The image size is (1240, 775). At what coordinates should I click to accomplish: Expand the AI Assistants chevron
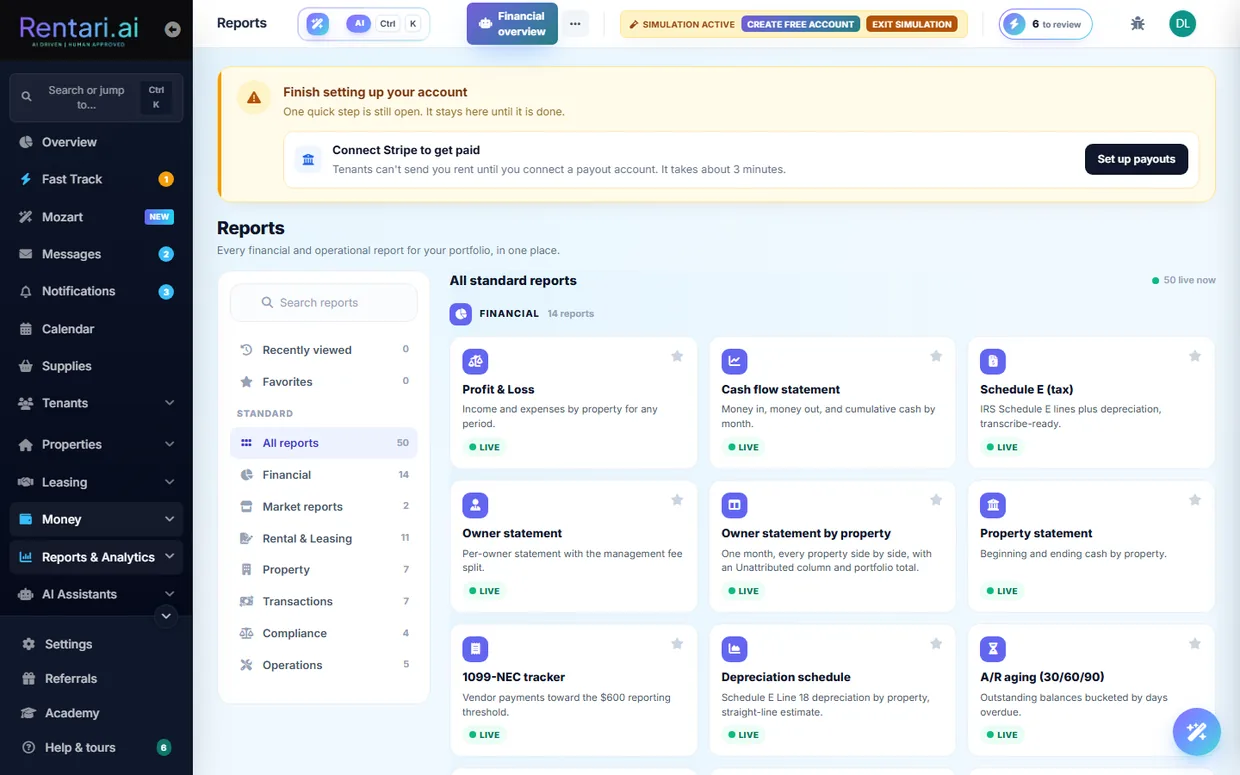coord(169,594)
